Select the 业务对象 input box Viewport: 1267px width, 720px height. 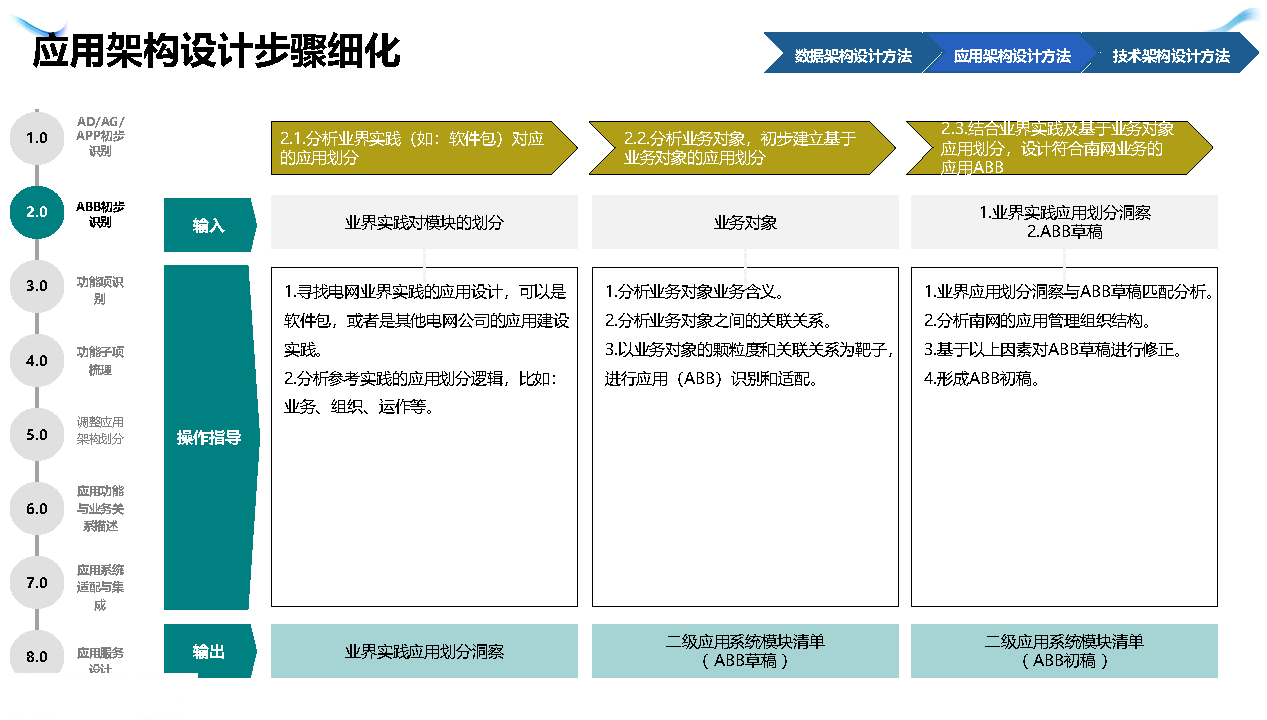click(x=745, y=222)
